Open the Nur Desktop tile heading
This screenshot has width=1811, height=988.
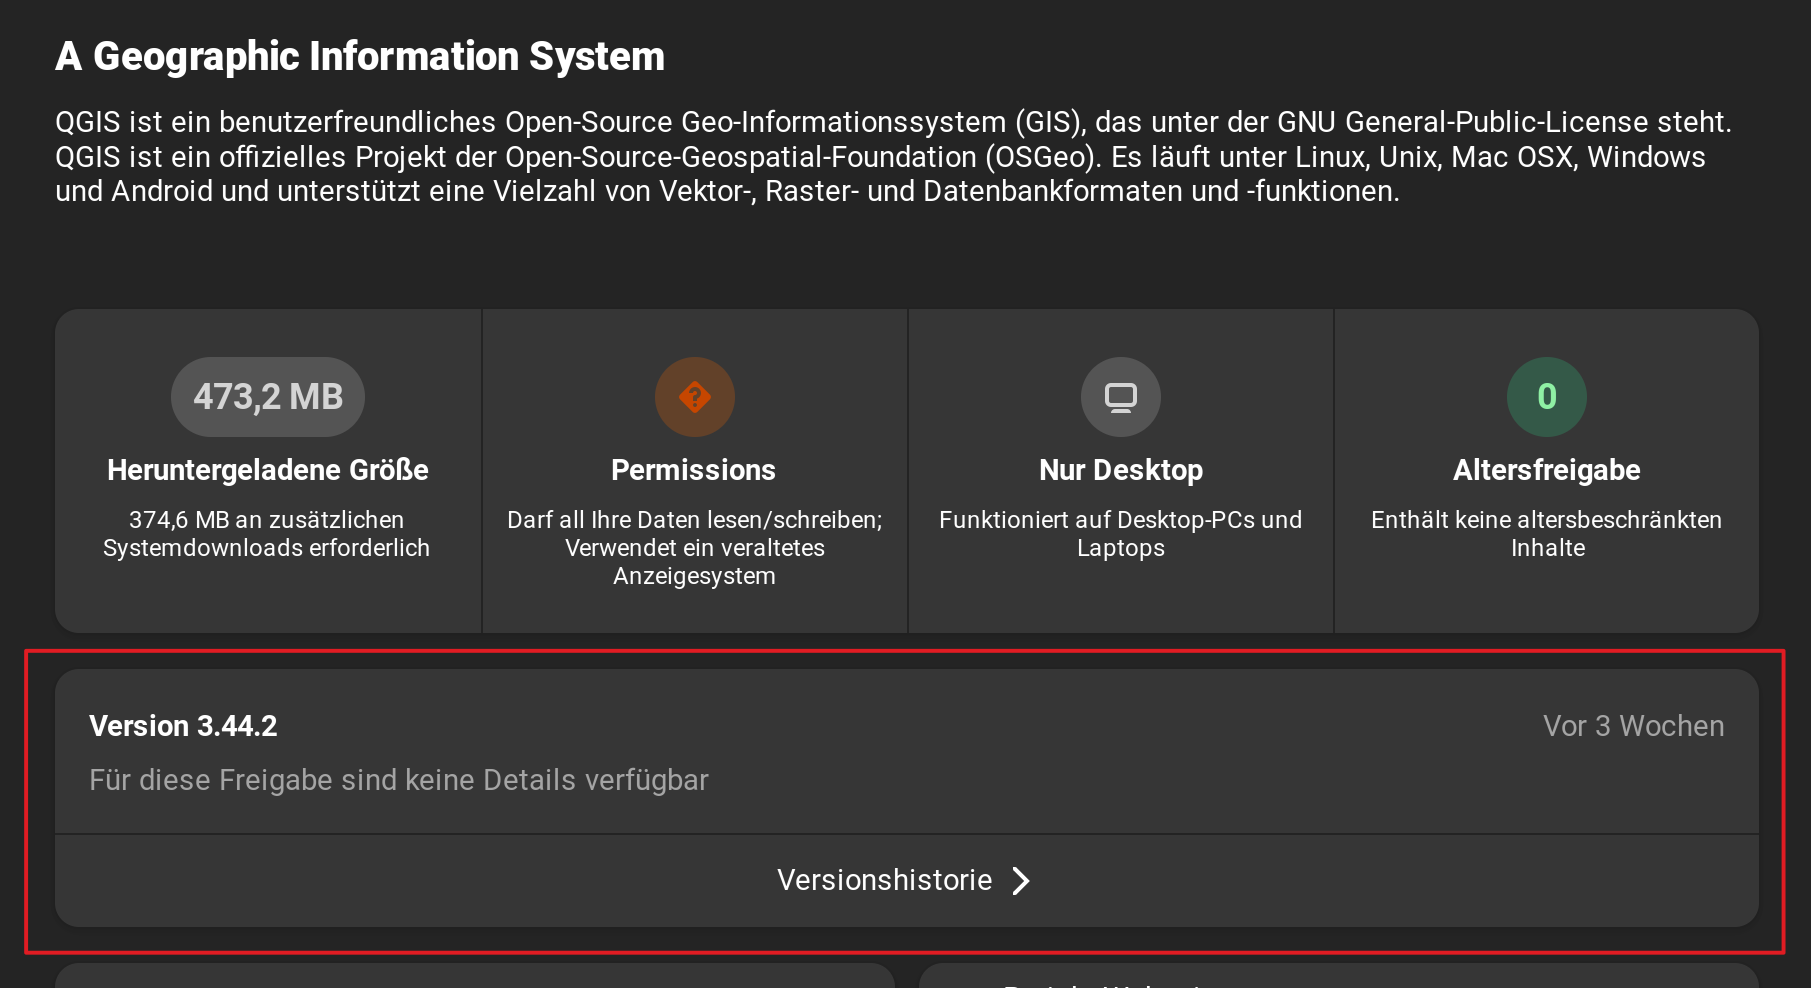pyautogui.click(x=1120, y=470)
